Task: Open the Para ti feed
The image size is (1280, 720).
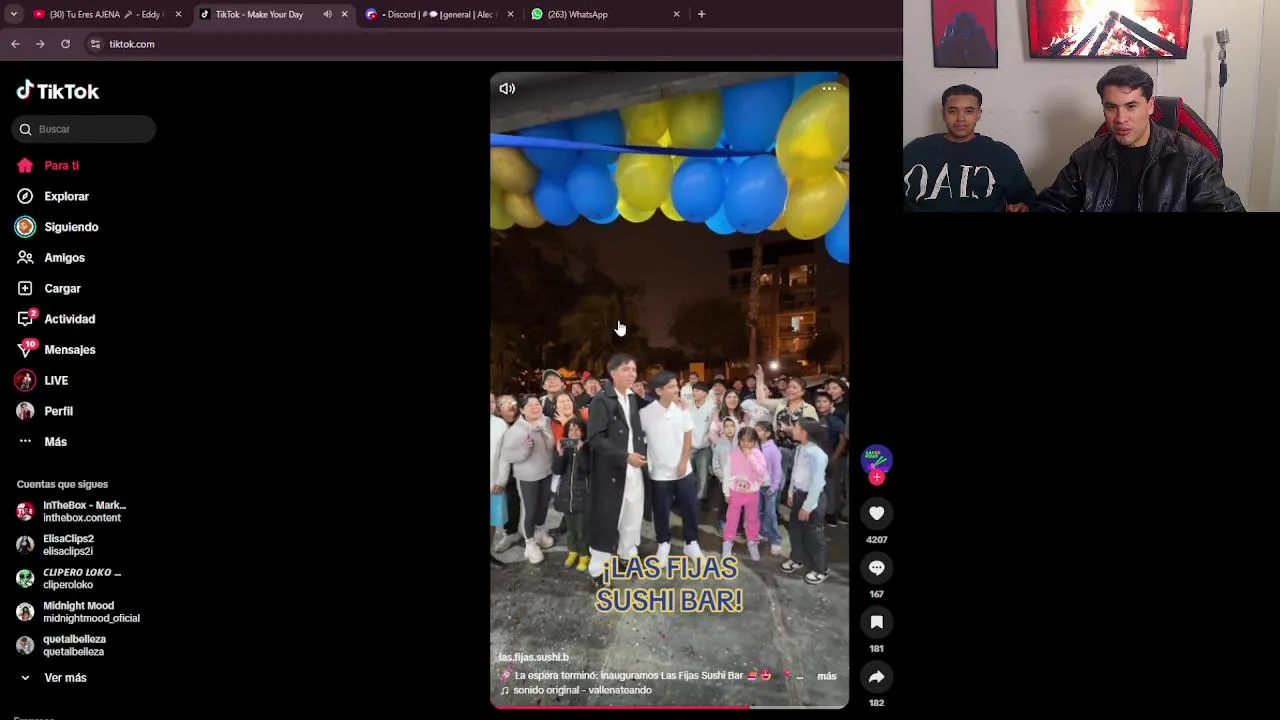Action: tap(61, 166)
